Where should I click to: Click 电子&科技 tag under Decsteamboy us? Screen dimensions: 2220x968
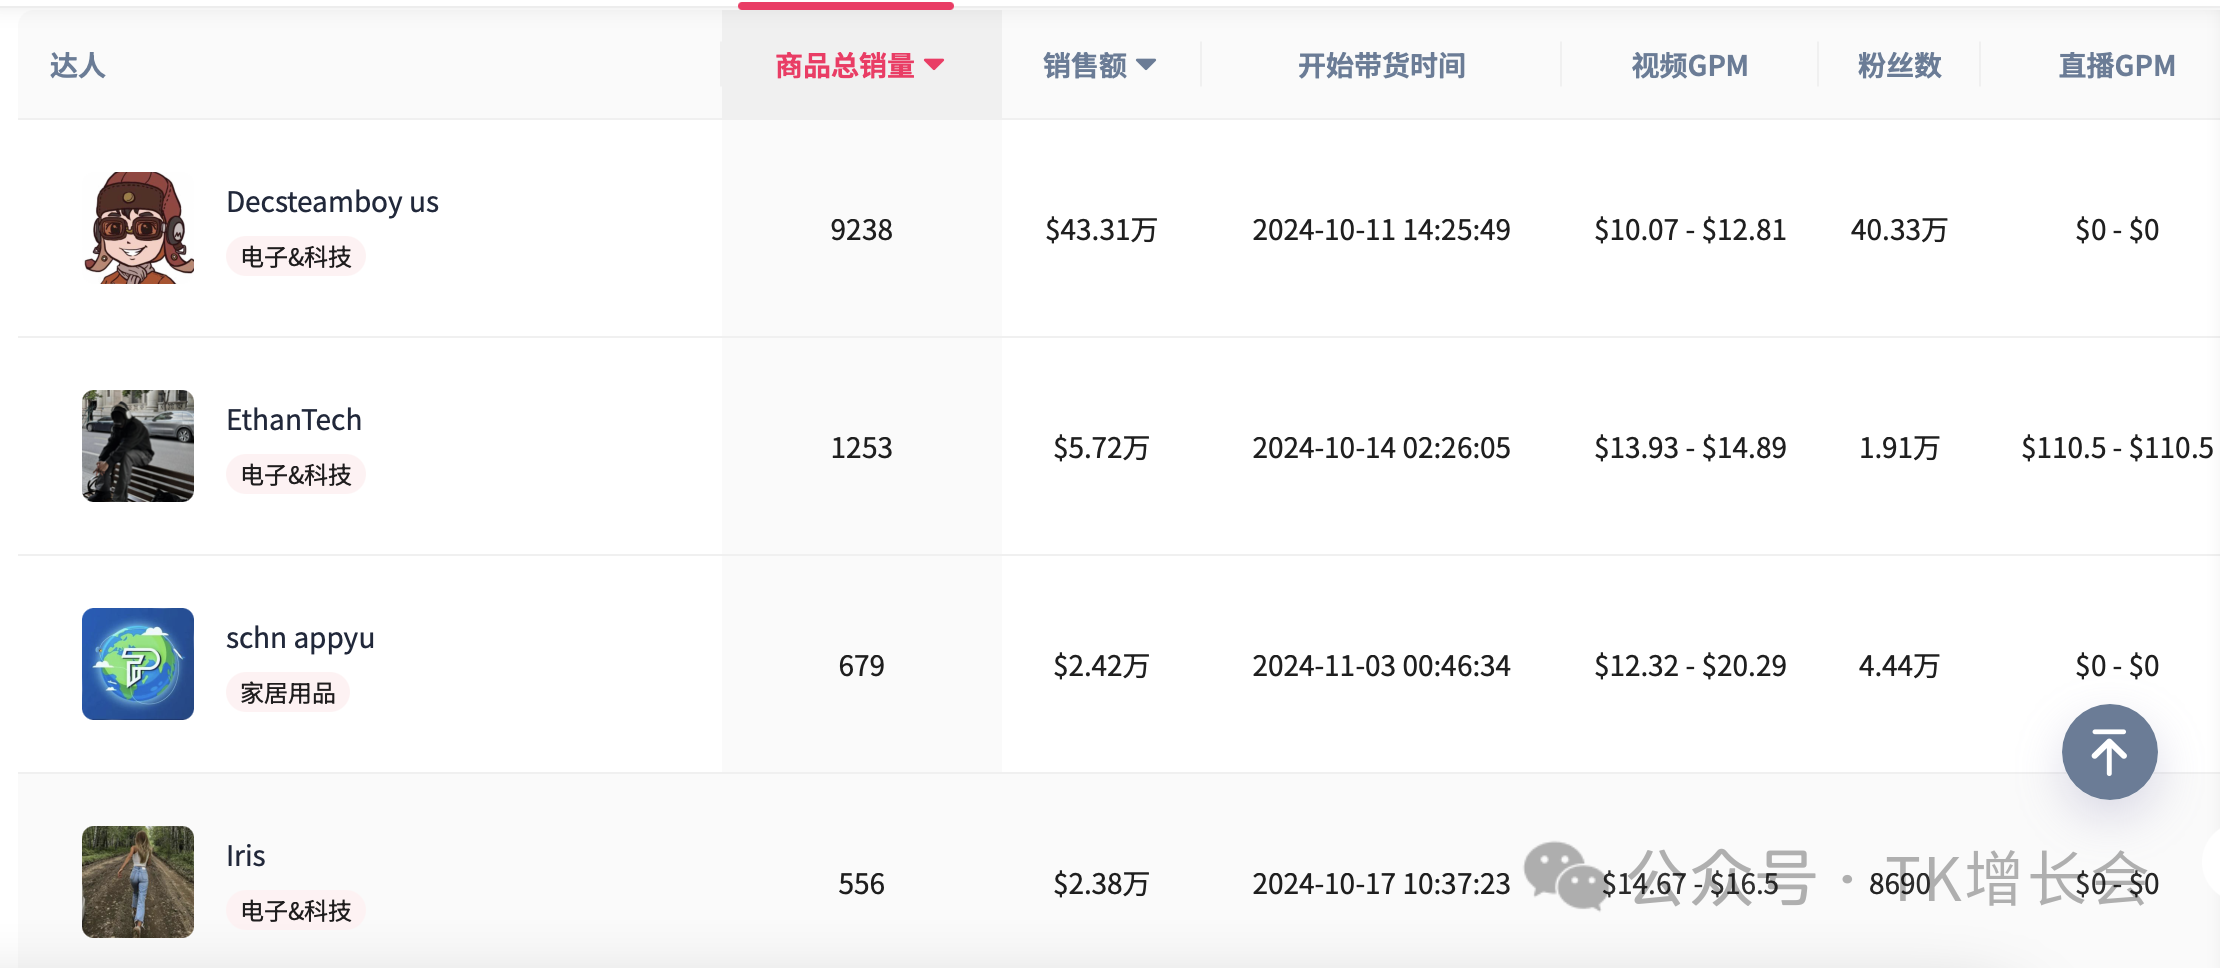(x=296, y=257)
